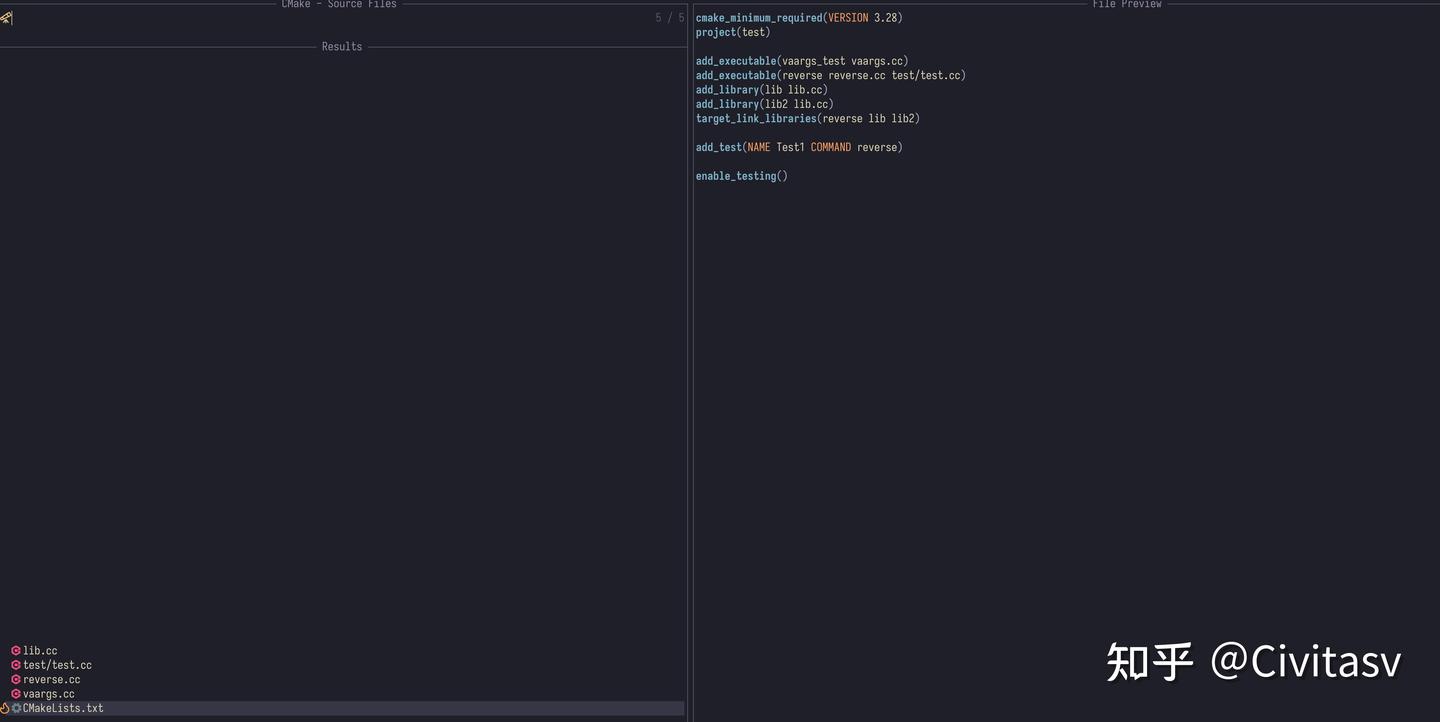Image resolution: width=1440 pixels, height=722 pixels.
Task: Click the flame indicator before CMakeLists.txt
Action: click(x=4, y=708)
